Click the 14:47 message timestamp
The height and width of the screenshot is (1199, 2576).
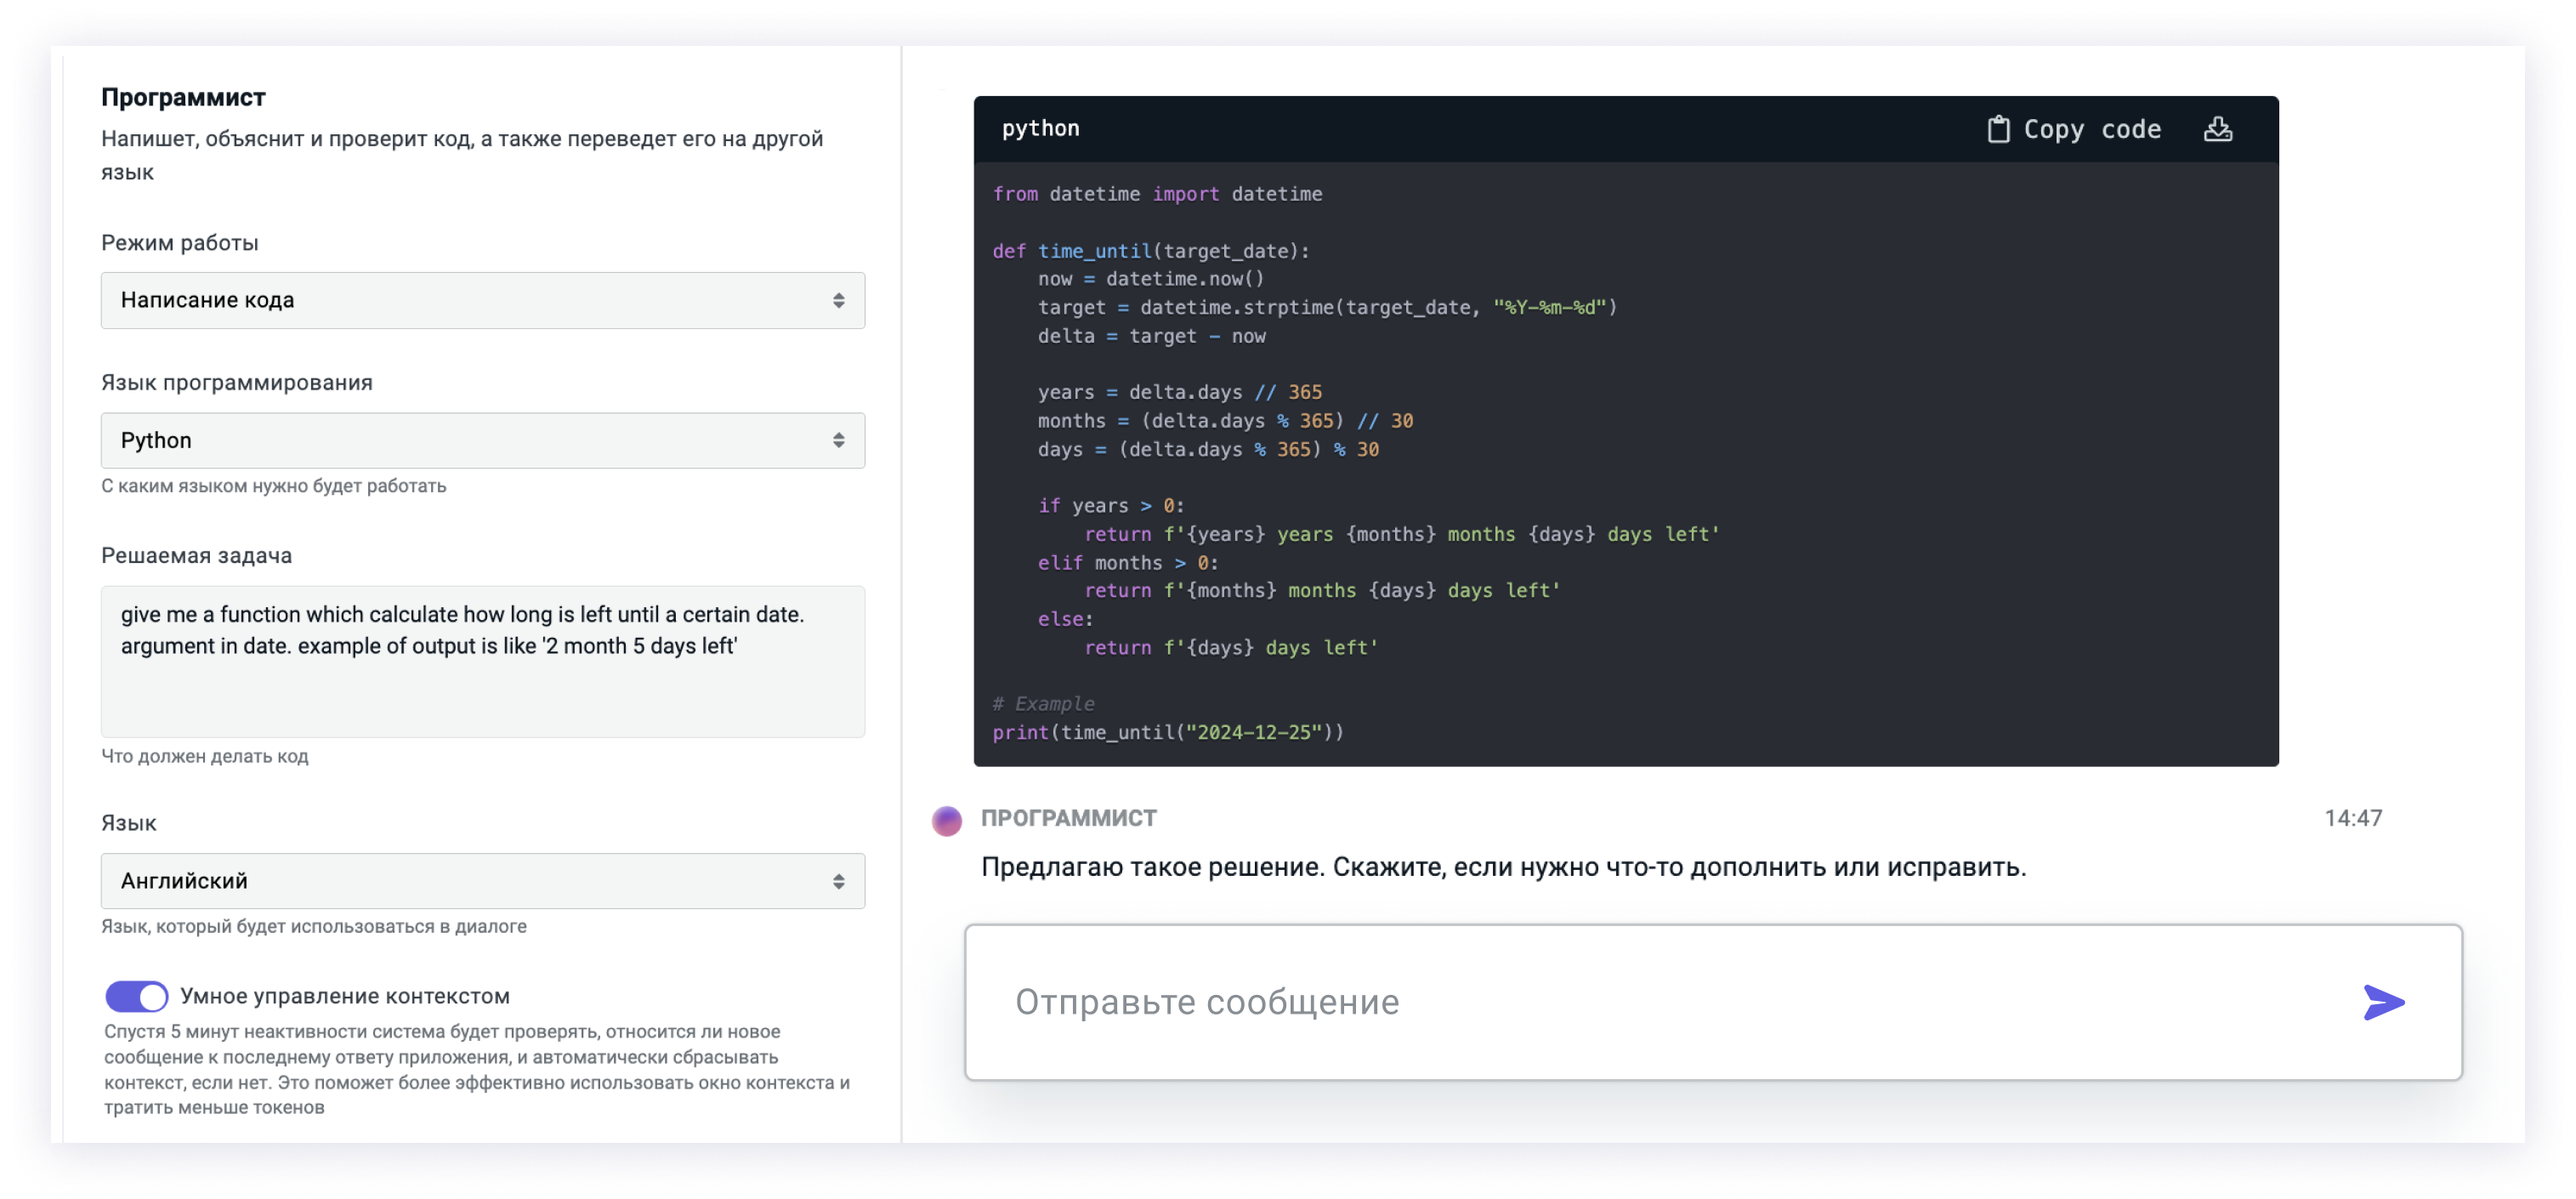pos(2352,818)
